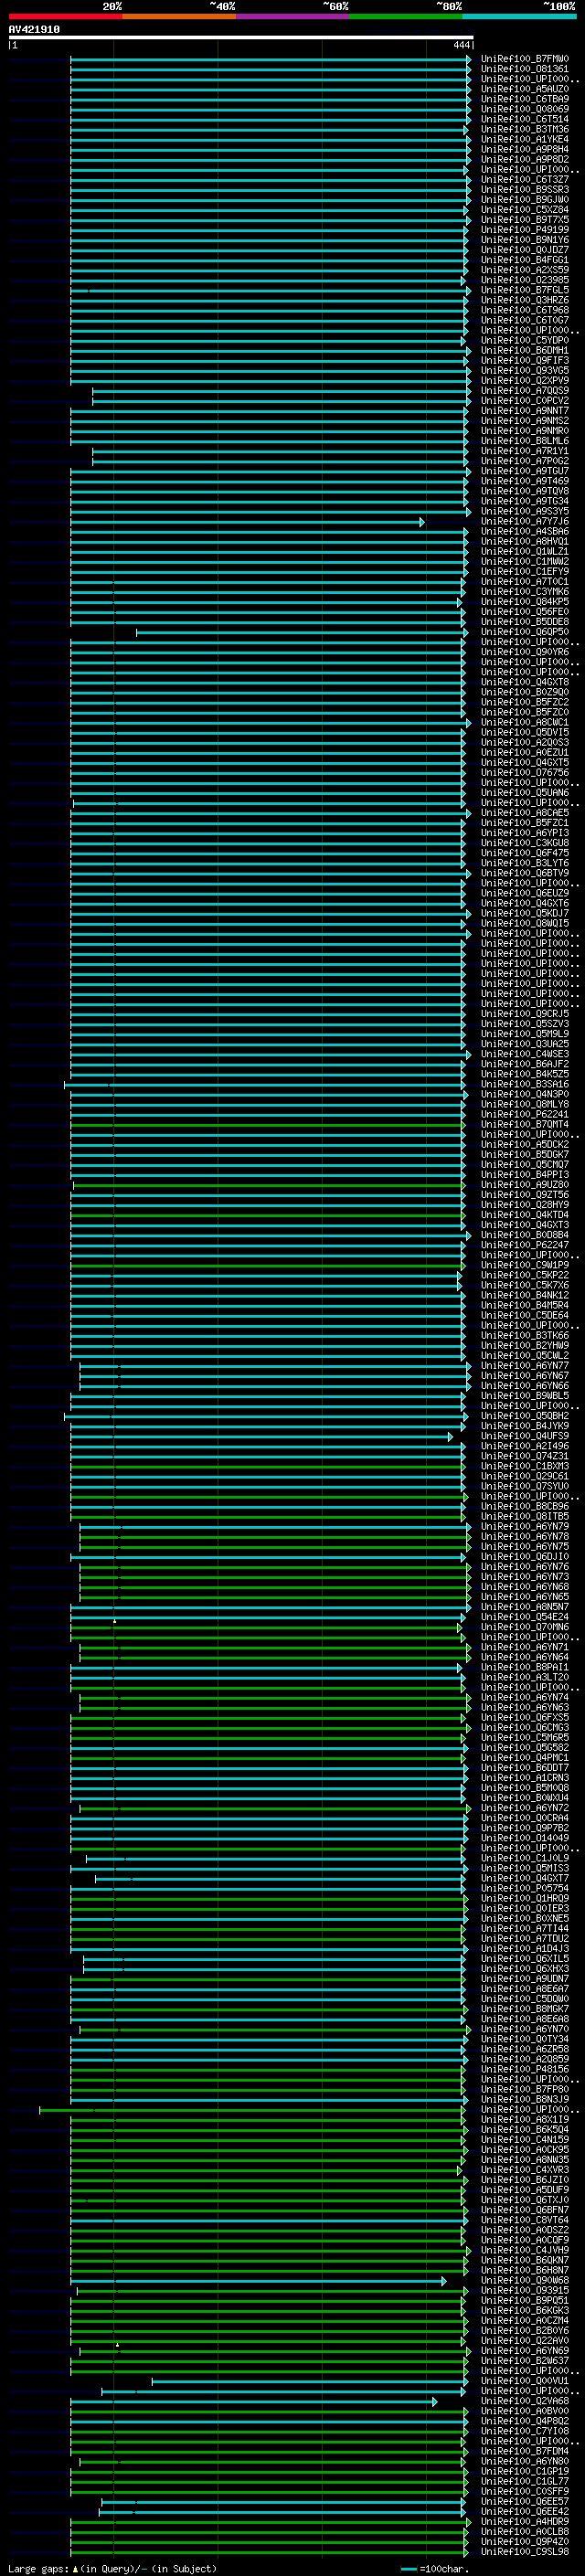Screen dimensions: 585x2576
Task: Choose the UniRef100_B8LML6 label
Action: pyautogui.click(x=525, y=441)
